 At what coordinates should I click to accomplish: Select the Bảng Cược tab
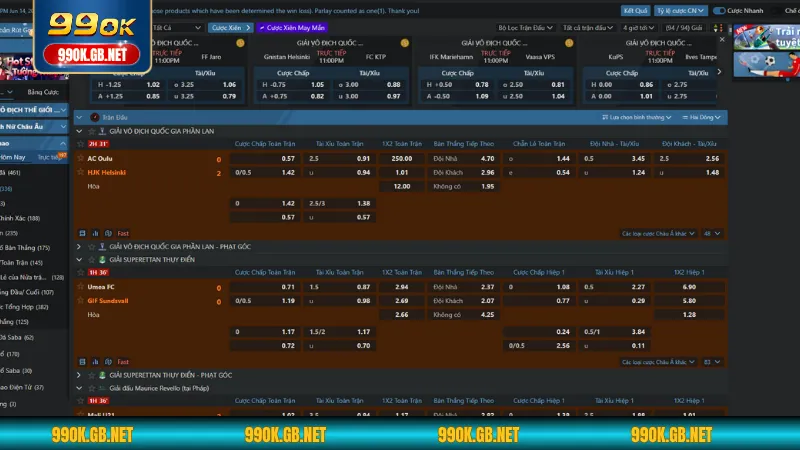pos(43,92)
